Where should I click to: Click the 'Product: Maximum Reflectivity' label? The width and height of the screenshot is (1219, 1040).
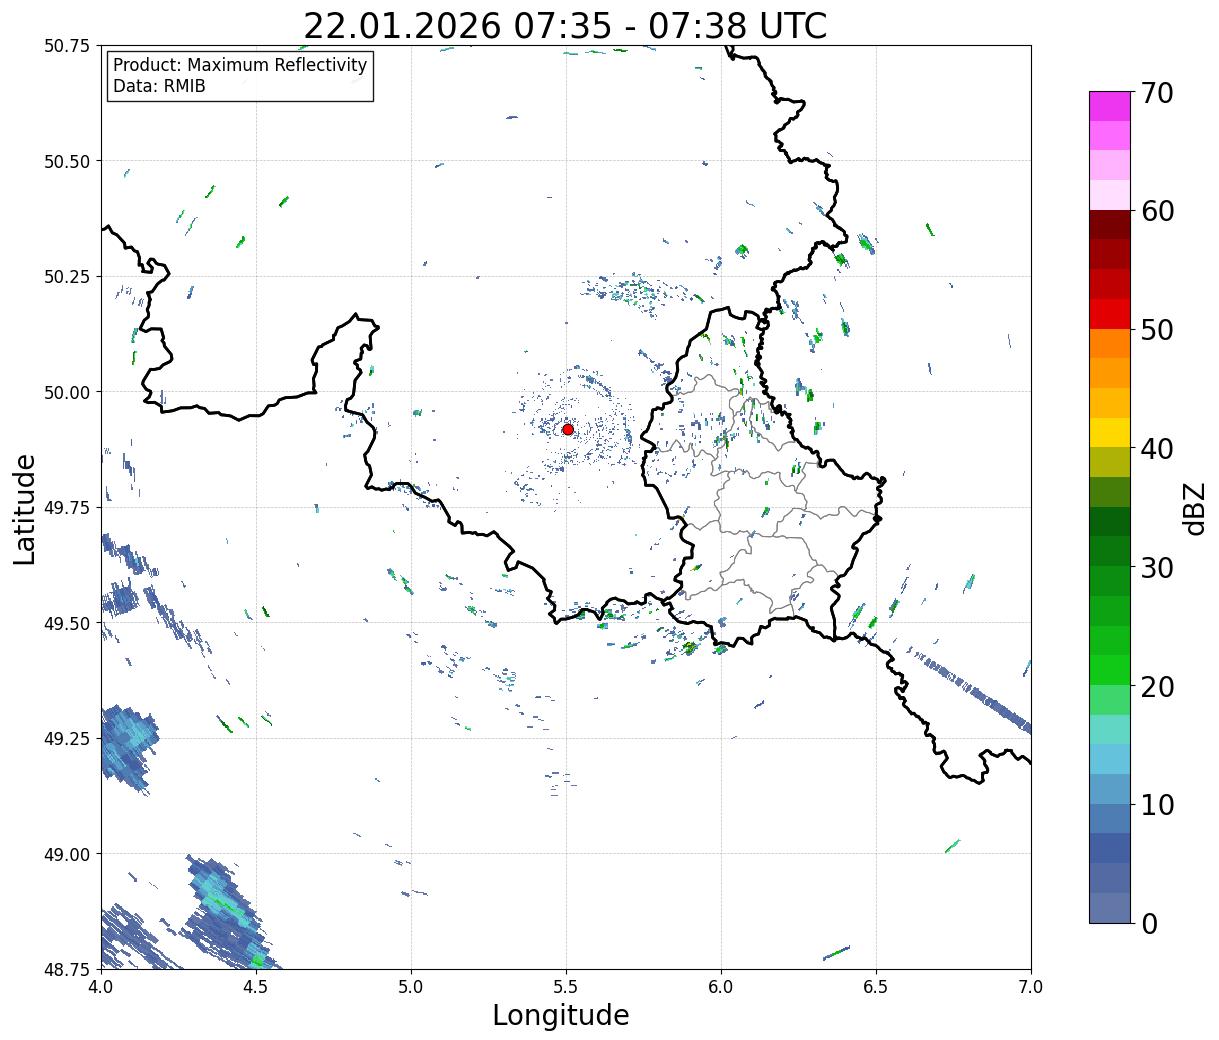[240, 65]
